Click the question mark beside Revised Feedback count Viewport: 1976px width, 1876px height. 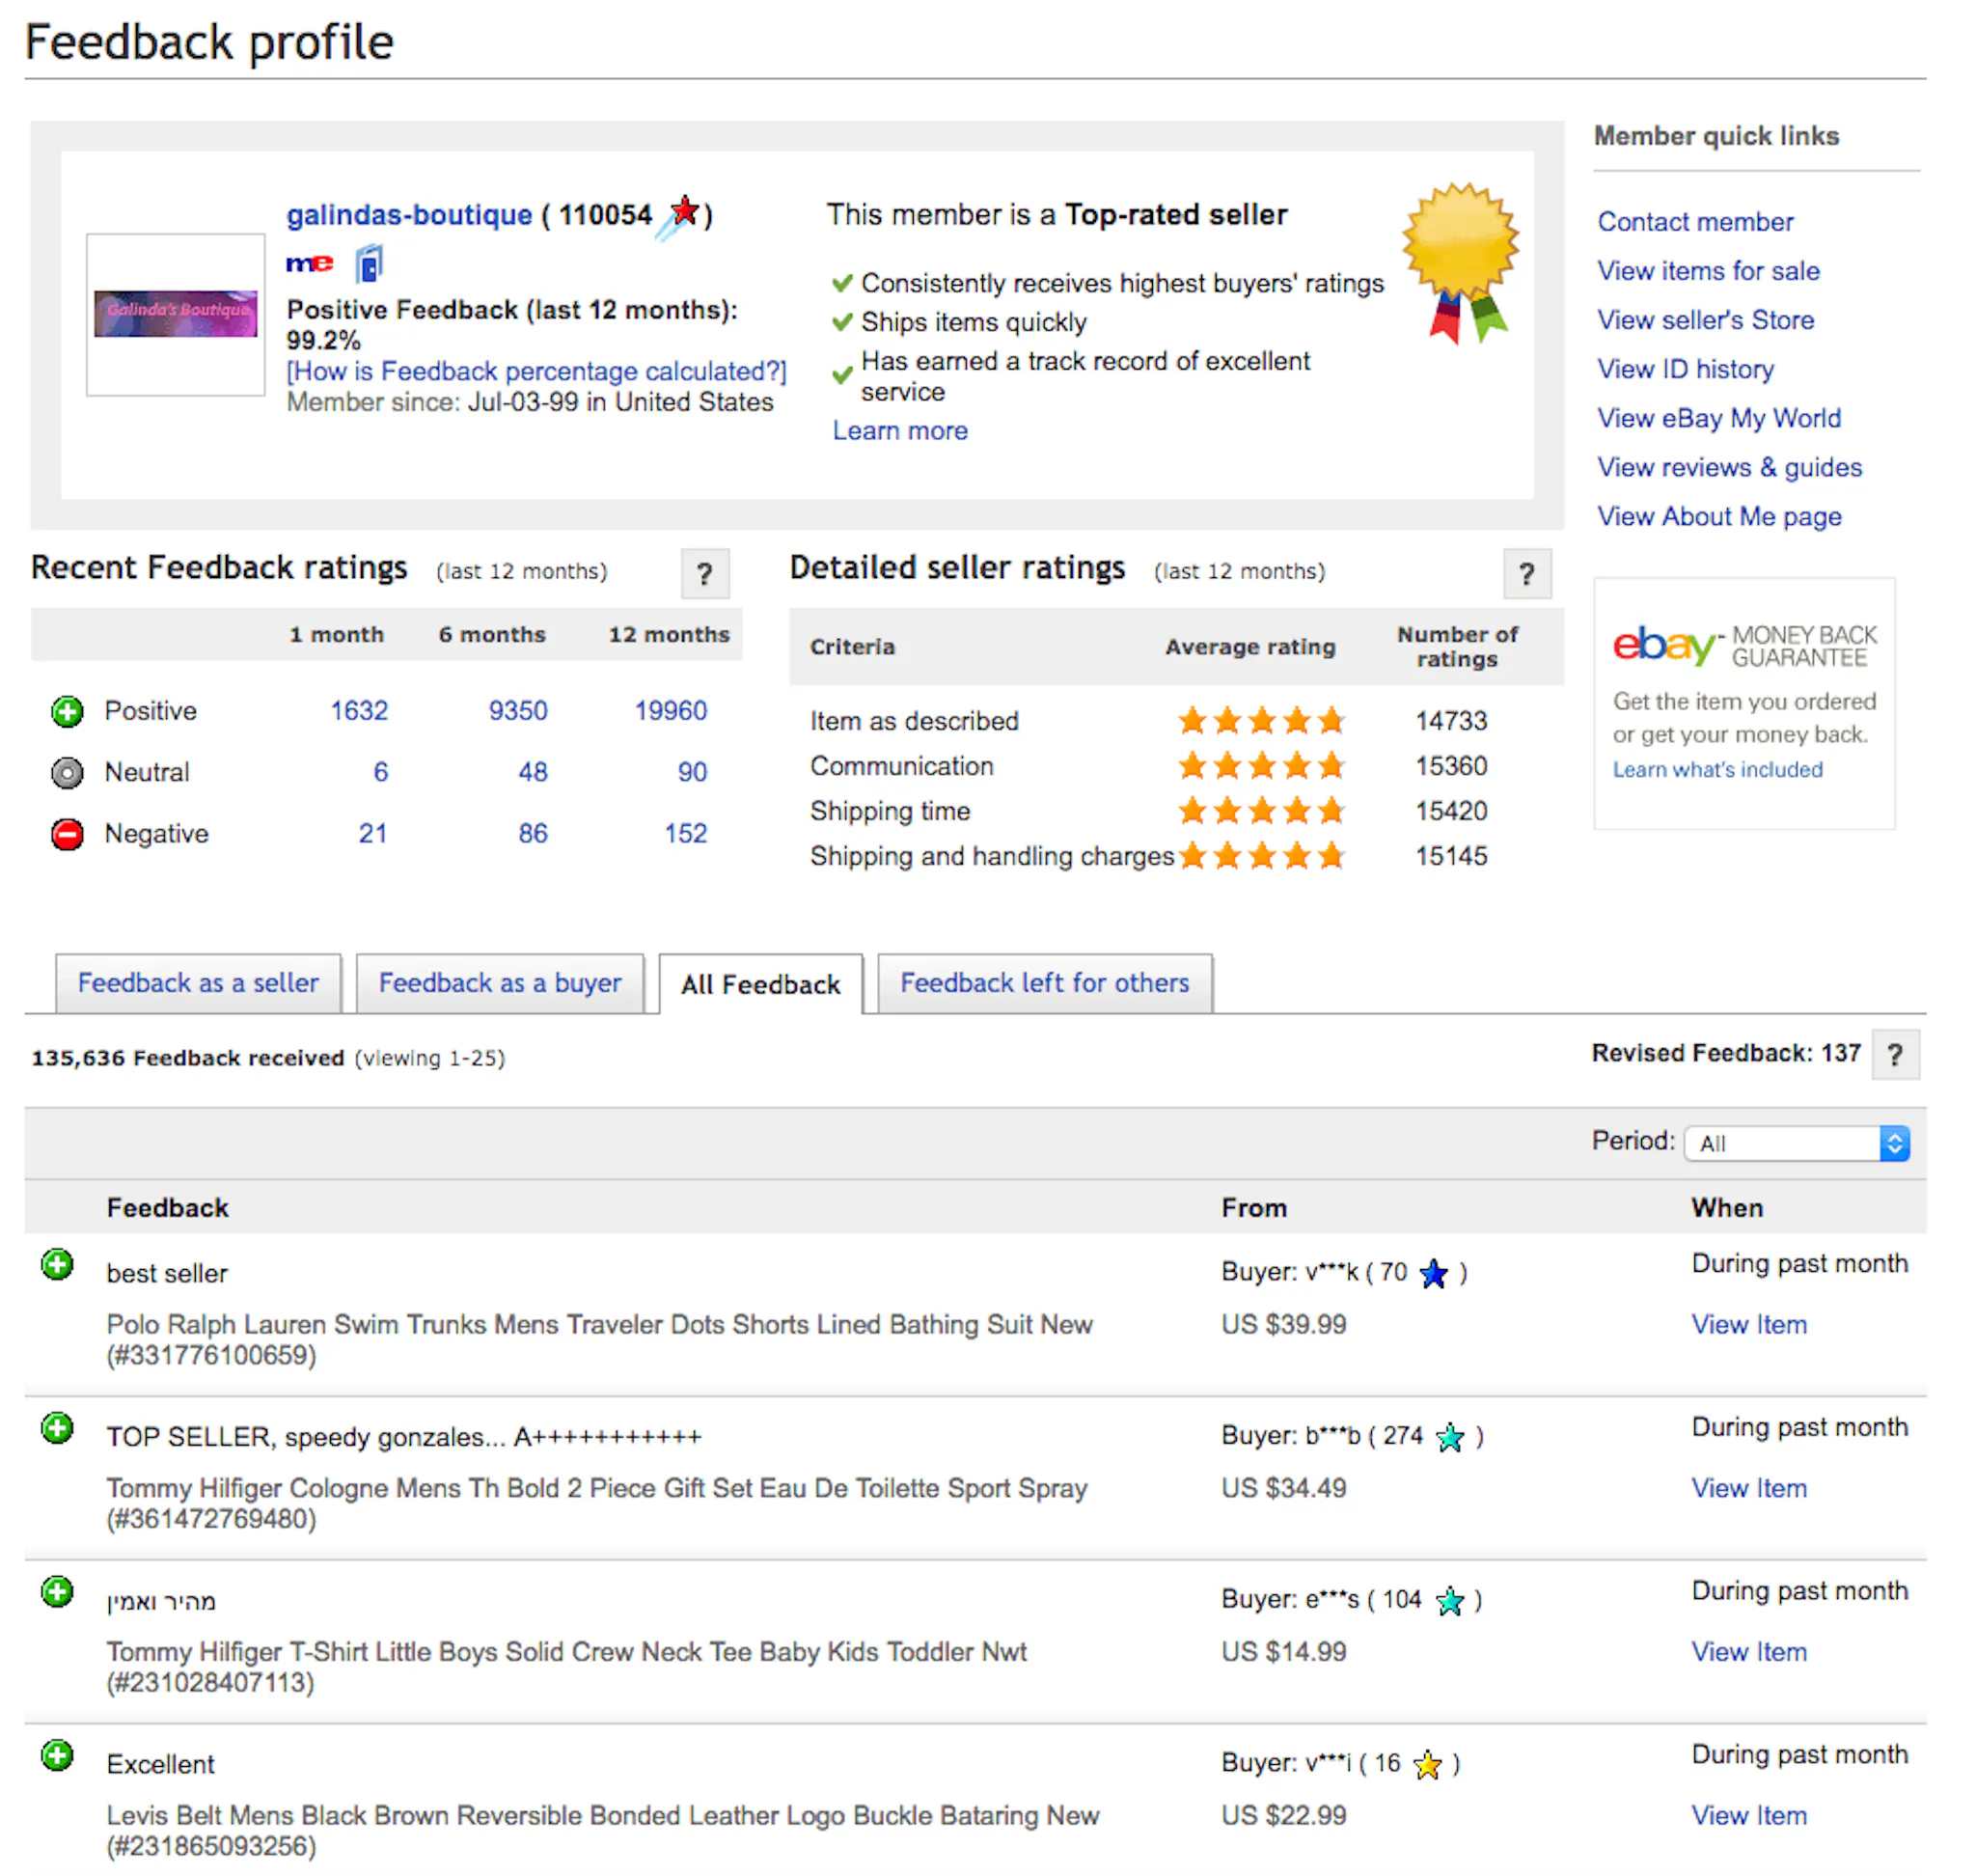point(1895,1054)
